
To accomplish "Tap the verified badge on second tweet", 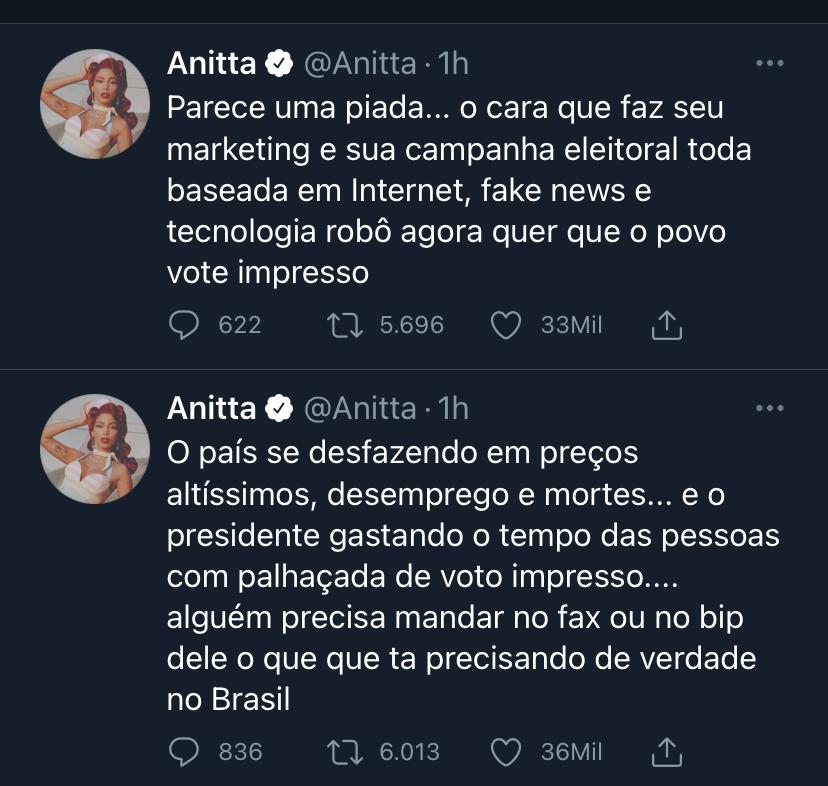I will tap(280, 409).
